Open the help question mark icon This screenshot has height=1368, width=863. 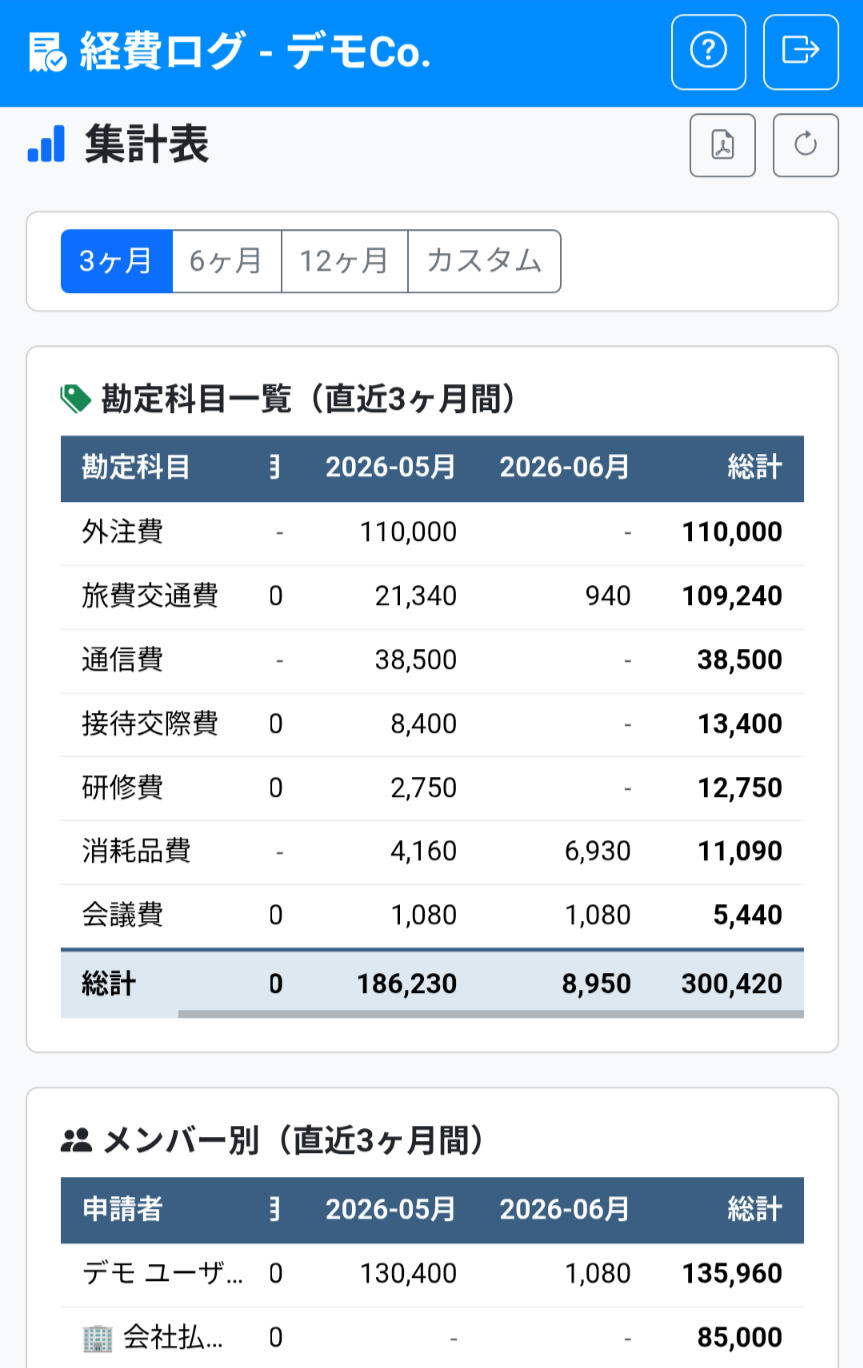point(708,52)
